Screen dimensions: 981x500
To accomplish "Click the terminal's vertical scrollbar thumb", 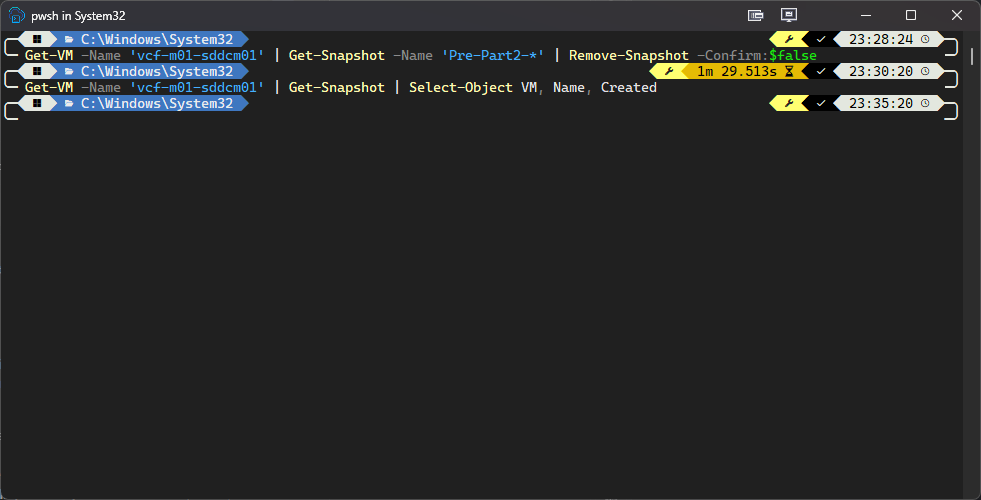I will [972, 55].
